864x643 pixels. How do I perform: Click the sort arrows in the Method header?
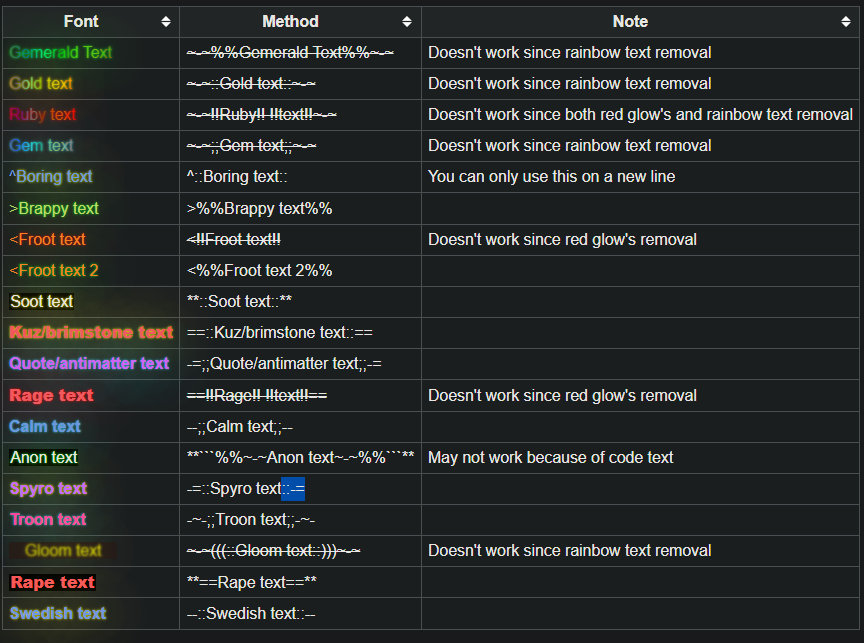pyautogui.click(x=407, y=21)
